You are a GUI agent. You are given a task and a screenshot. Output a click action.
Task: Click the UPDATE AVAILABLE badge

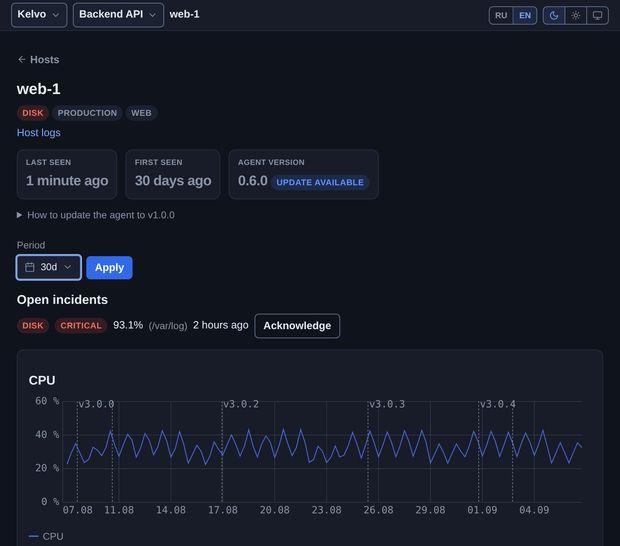[x=320, y=182]
